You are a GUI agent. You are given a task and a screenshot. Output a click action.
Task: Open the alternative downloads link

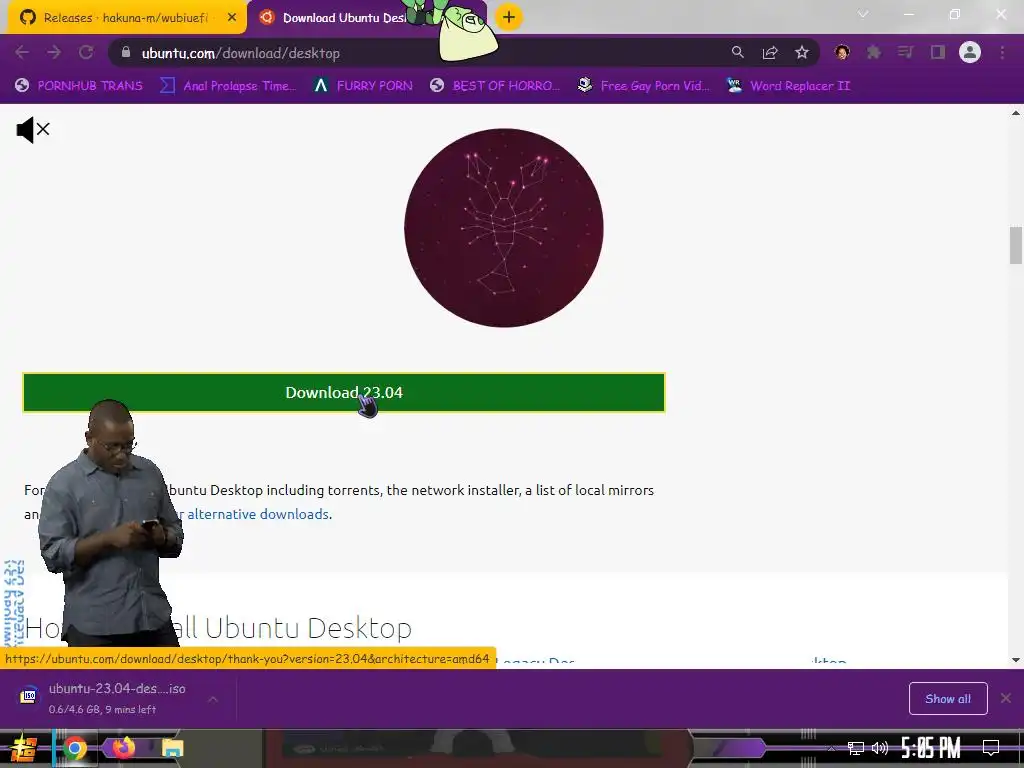coord(258,514)
